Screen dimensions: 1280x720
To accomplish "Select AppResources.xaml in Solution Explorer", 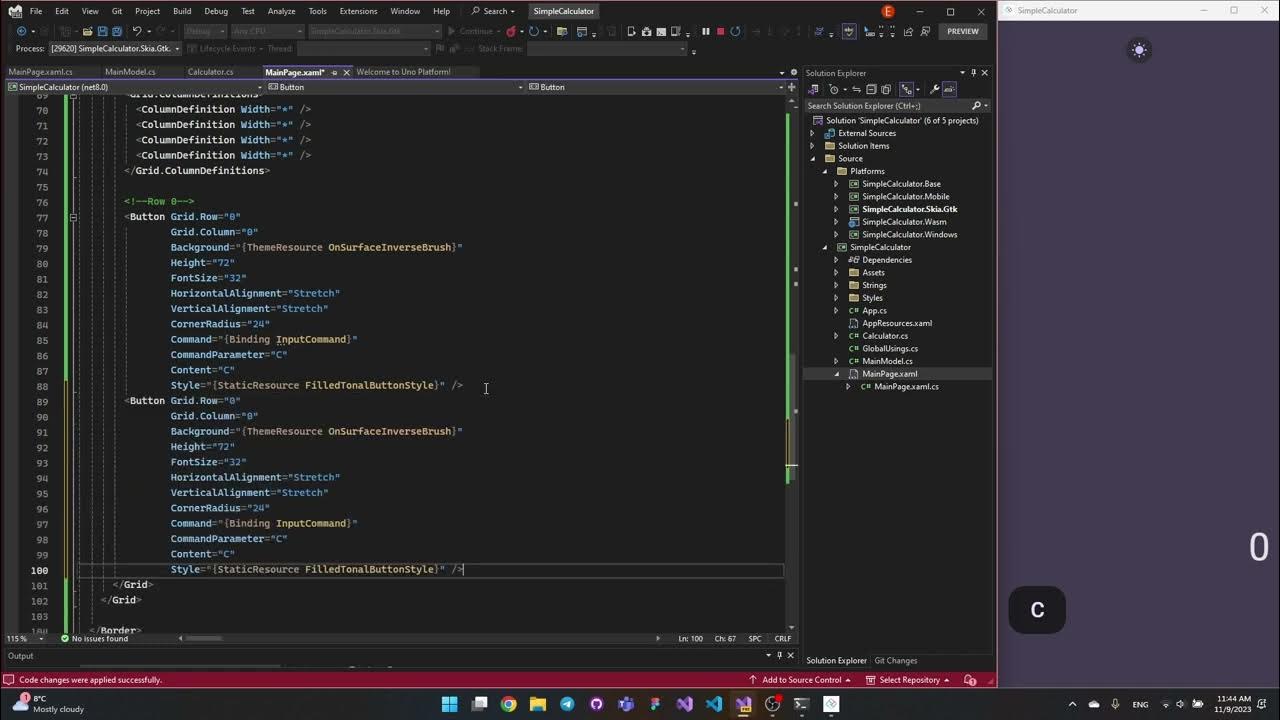I will tap(896, 323).
